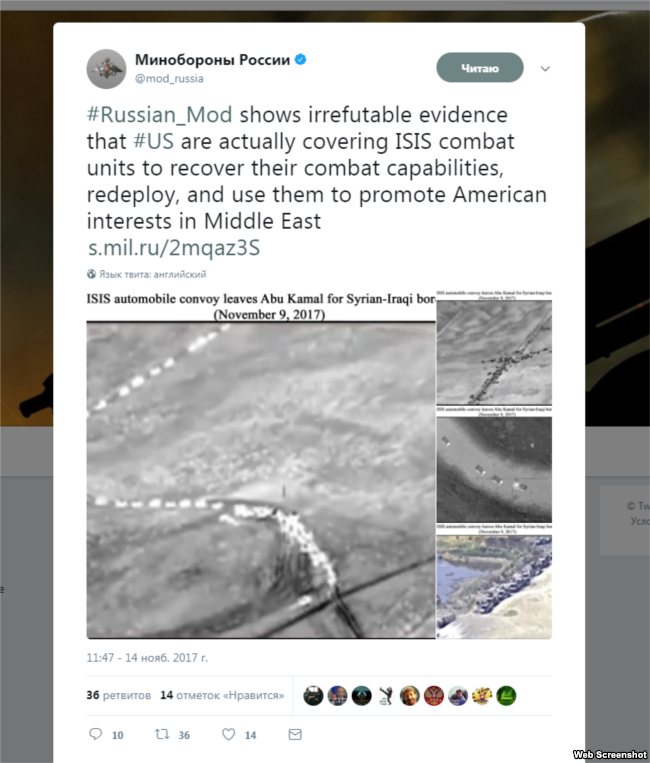Click the blue verified badge
The width and height of the screenshot is (650, 763).
[x=301, y=59]
